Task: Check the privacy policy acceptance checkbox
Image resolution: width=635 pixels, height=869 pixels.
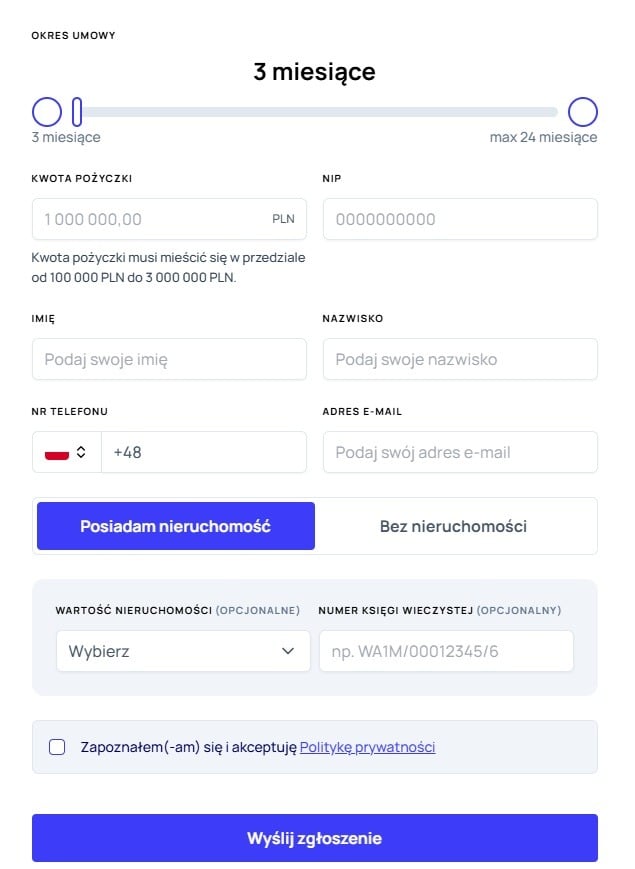Action: [57, 746]
